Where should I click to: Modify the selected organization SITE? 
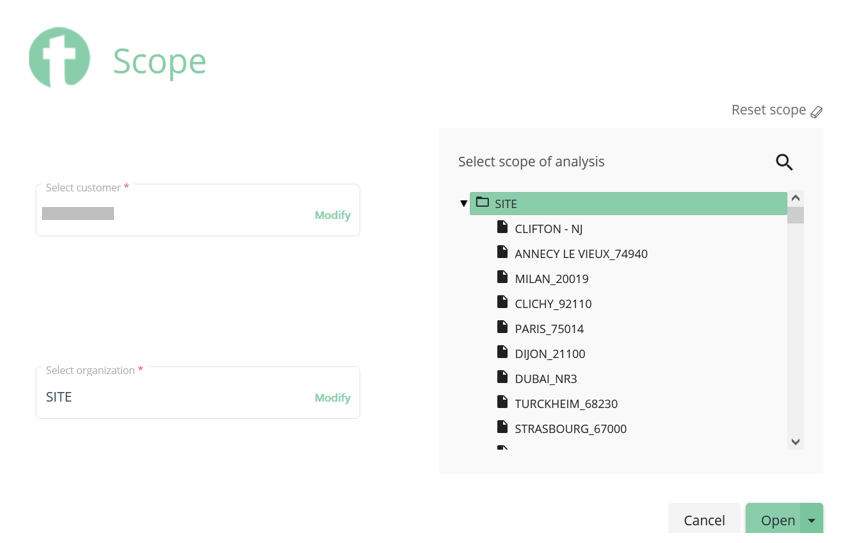pyautogui.click(x=333, y=397)
